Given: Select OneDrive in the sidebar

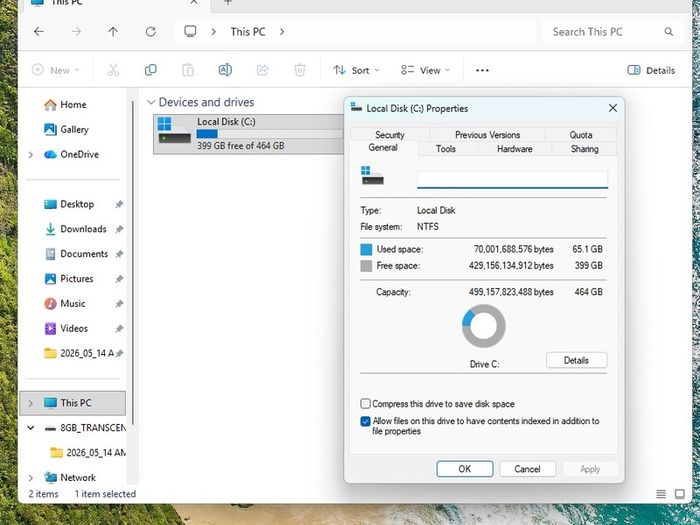Looking at the screenshot, I should click(71, 154).
